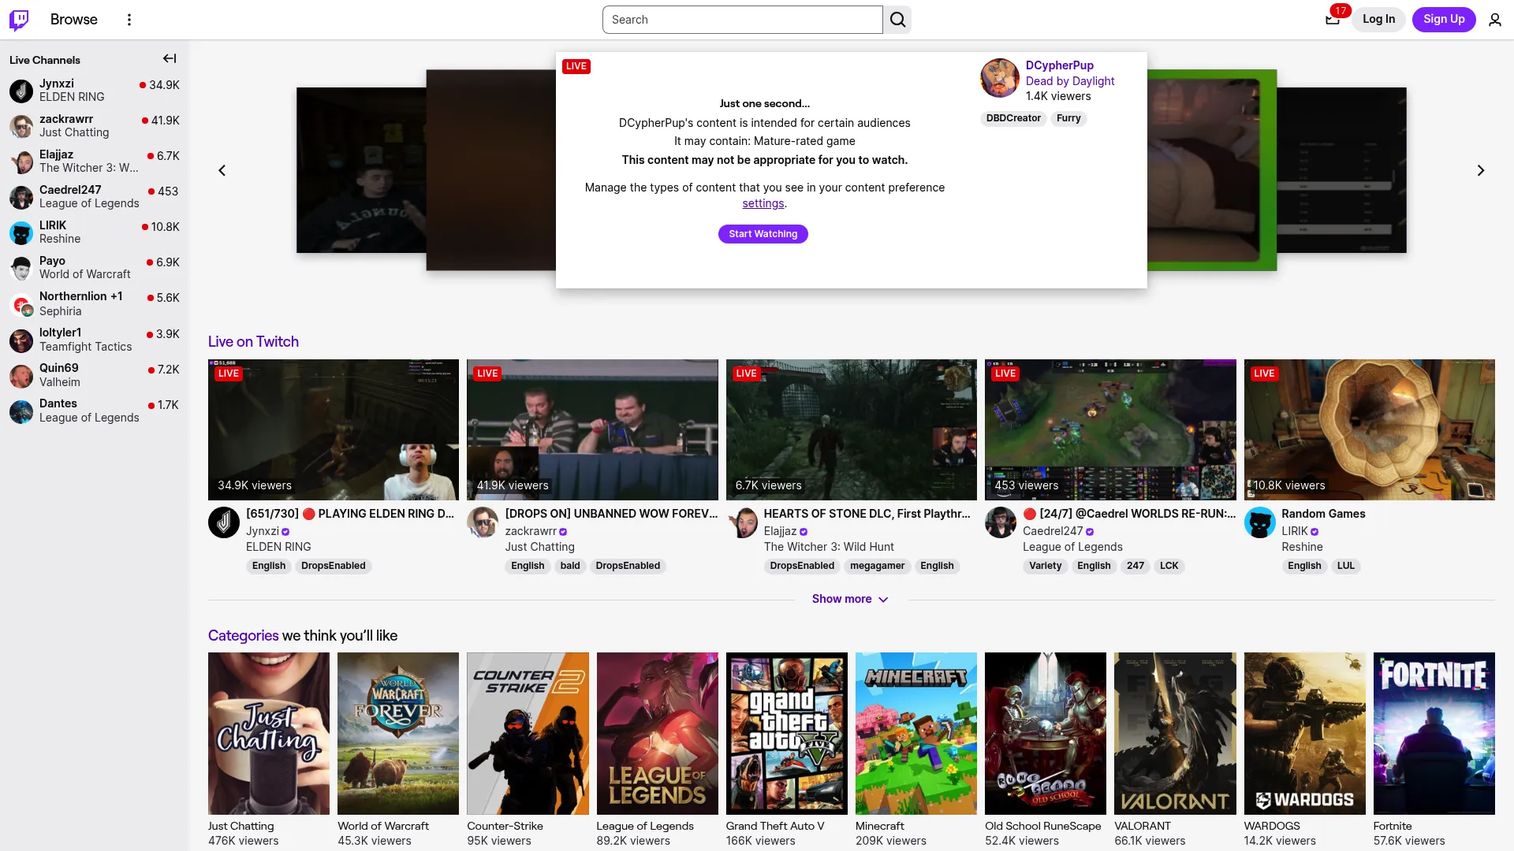Select Variety tag under Caedrel247
Screen dimensions: 1514x851
click(x=1045, y=566)
